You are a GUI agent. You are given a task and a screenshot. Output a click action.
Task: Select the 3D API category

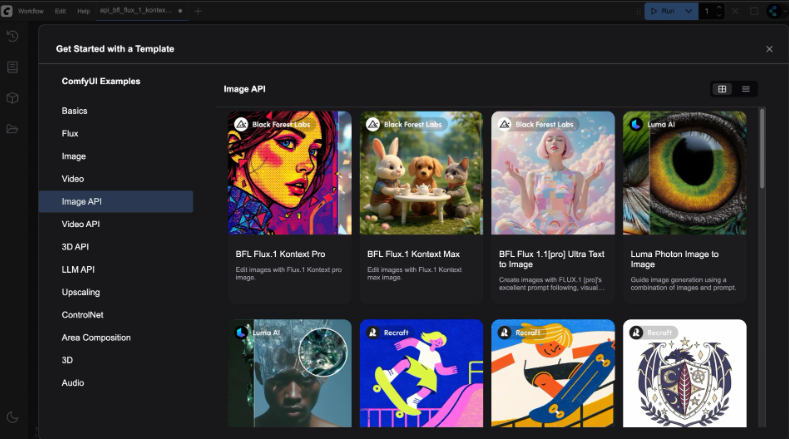pyautogui.click(x=116, y=247)
